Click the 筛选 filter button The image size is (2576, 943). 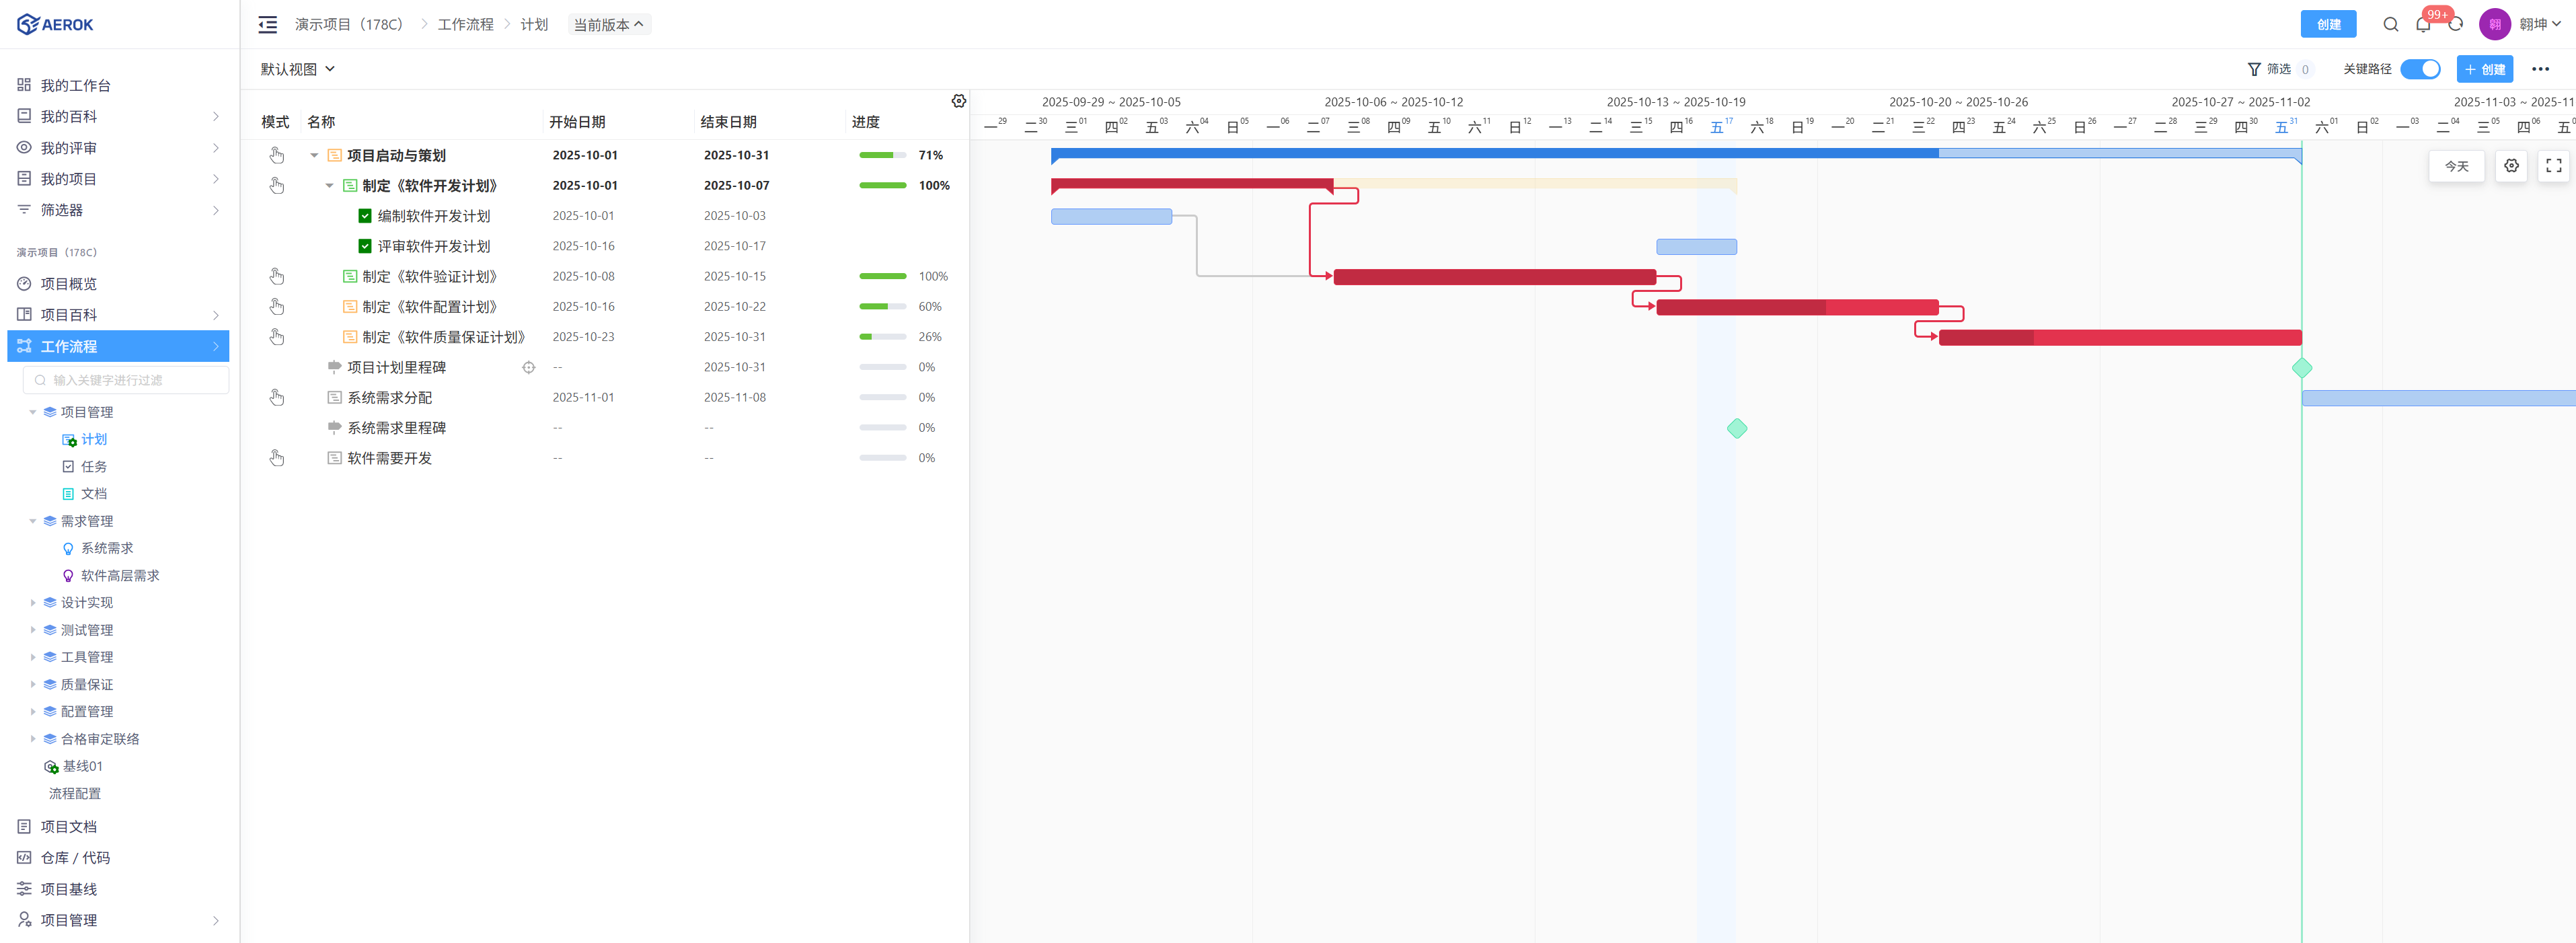pos(2270,69)
